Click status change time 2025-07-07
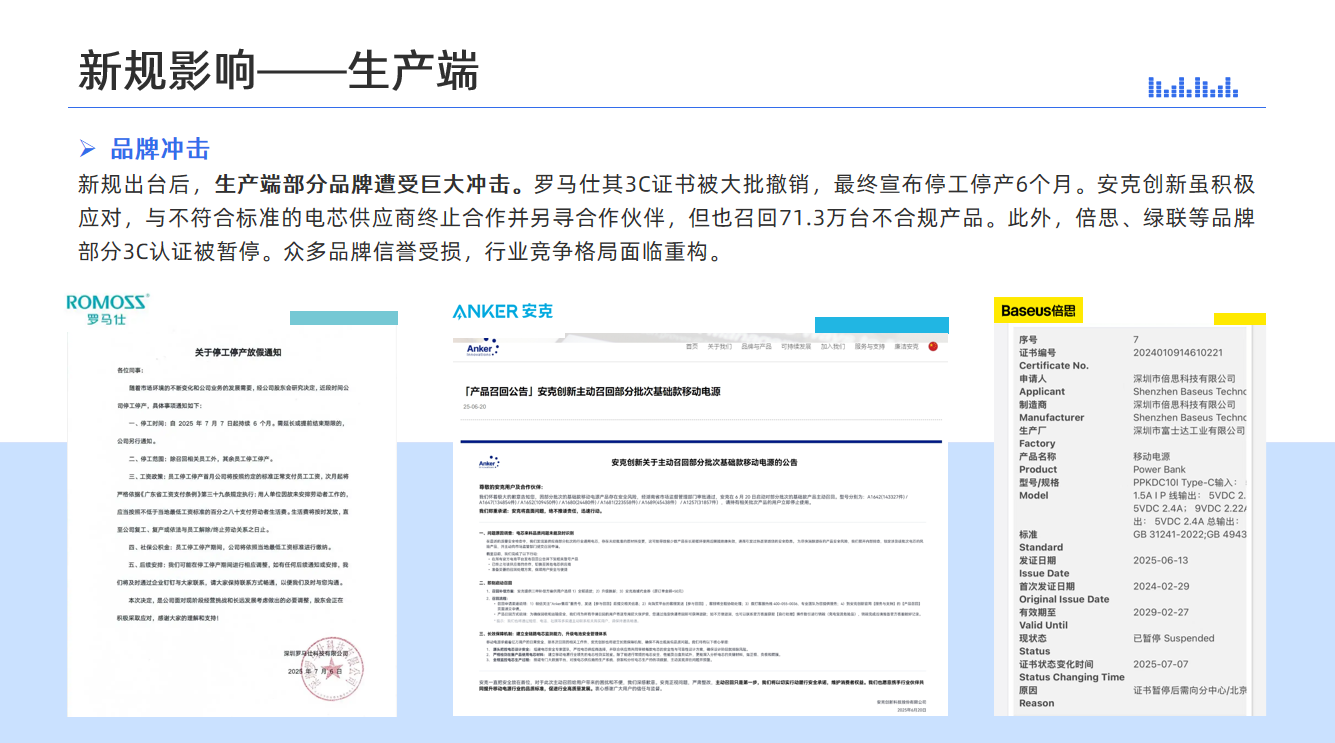The height and width of the screenshot is (743, 1335). tap(1161, 665)
